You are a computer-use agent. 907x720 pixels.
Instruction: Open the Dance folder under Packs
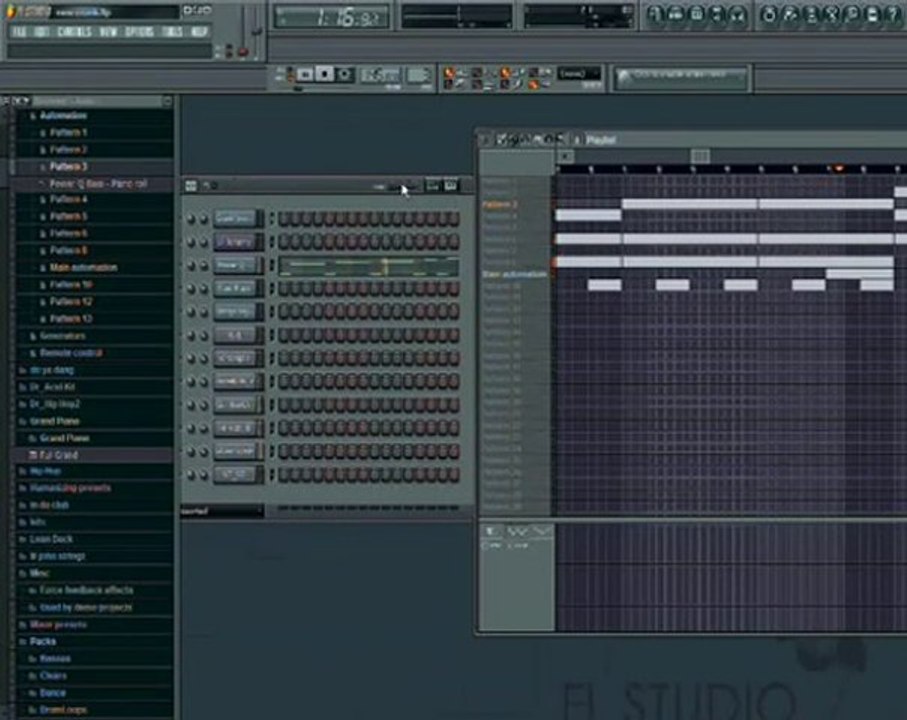52,693
